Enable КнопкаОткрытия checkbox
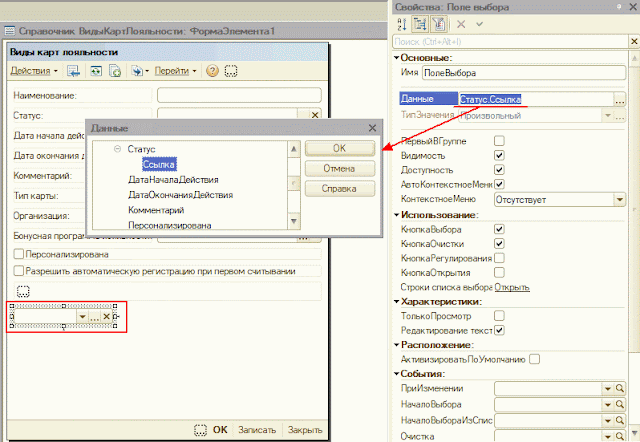Screen dimensions: 640x442 pos(499,272)
